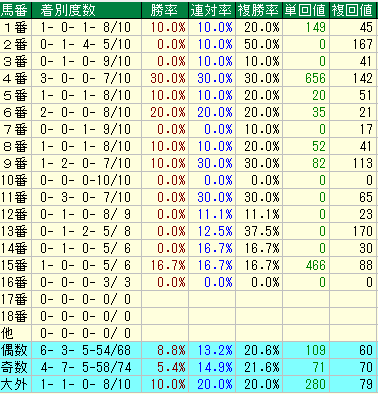
Task: Click the 複勝率 column header
Action: (258, 10)
